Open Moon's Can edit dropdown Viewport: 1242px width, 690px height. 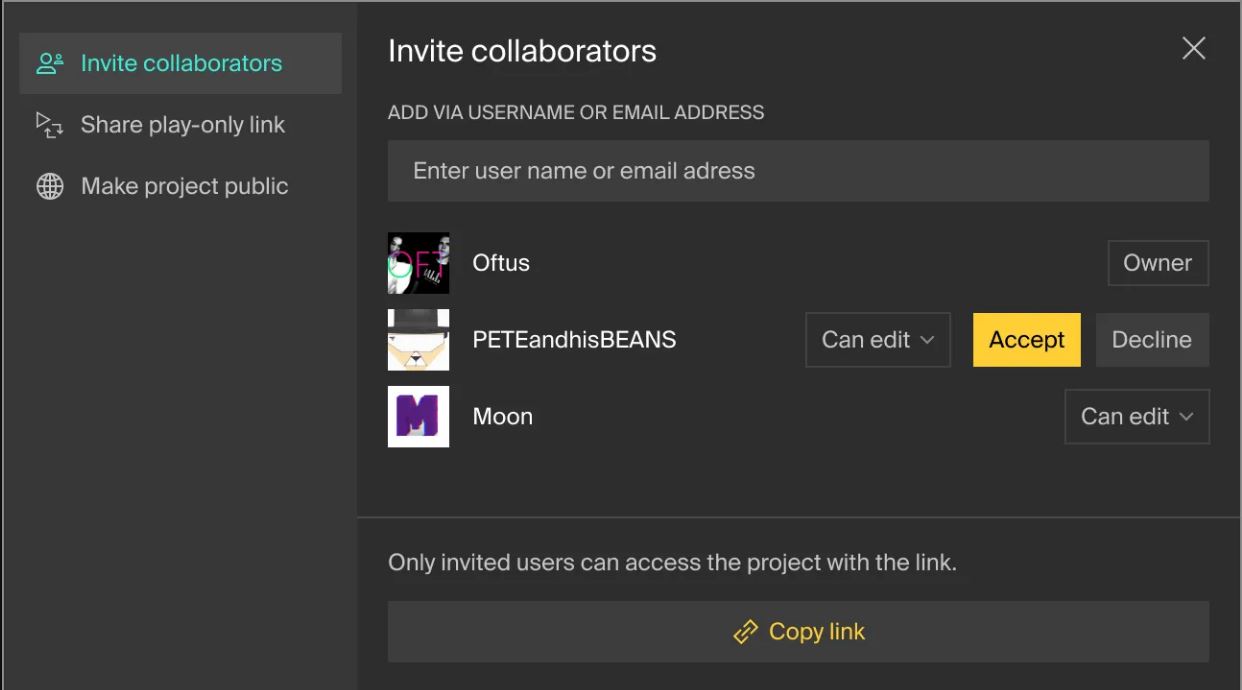tap(1136, 416)
